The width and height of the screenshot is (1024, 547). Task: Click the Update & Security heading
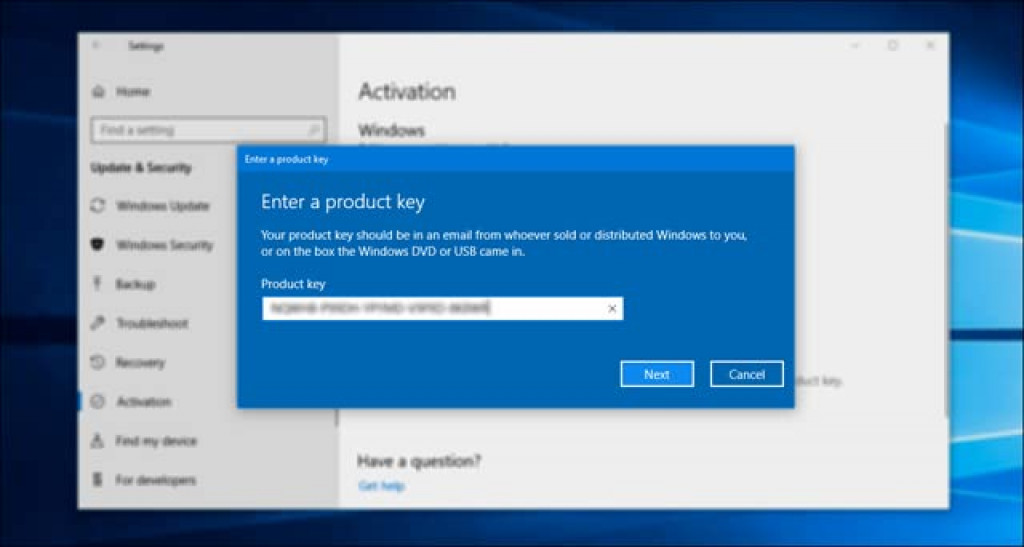141,168
